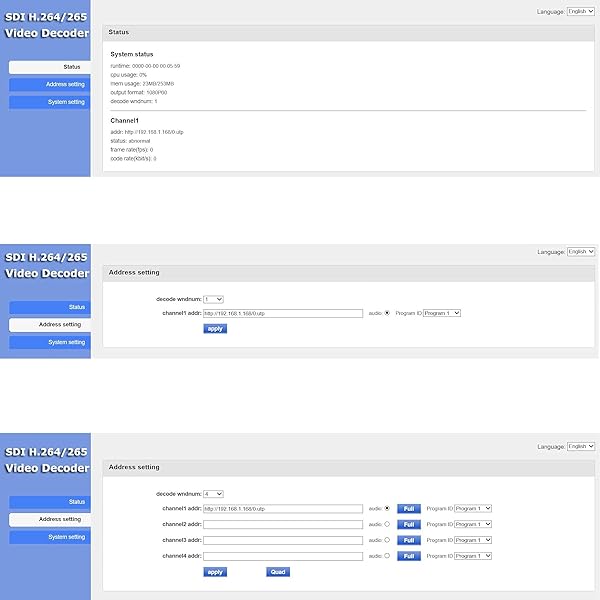Click the channel2 addr input field
This screenshot has width=600, height=600.
pyautogui.click(x=282, y=524)
